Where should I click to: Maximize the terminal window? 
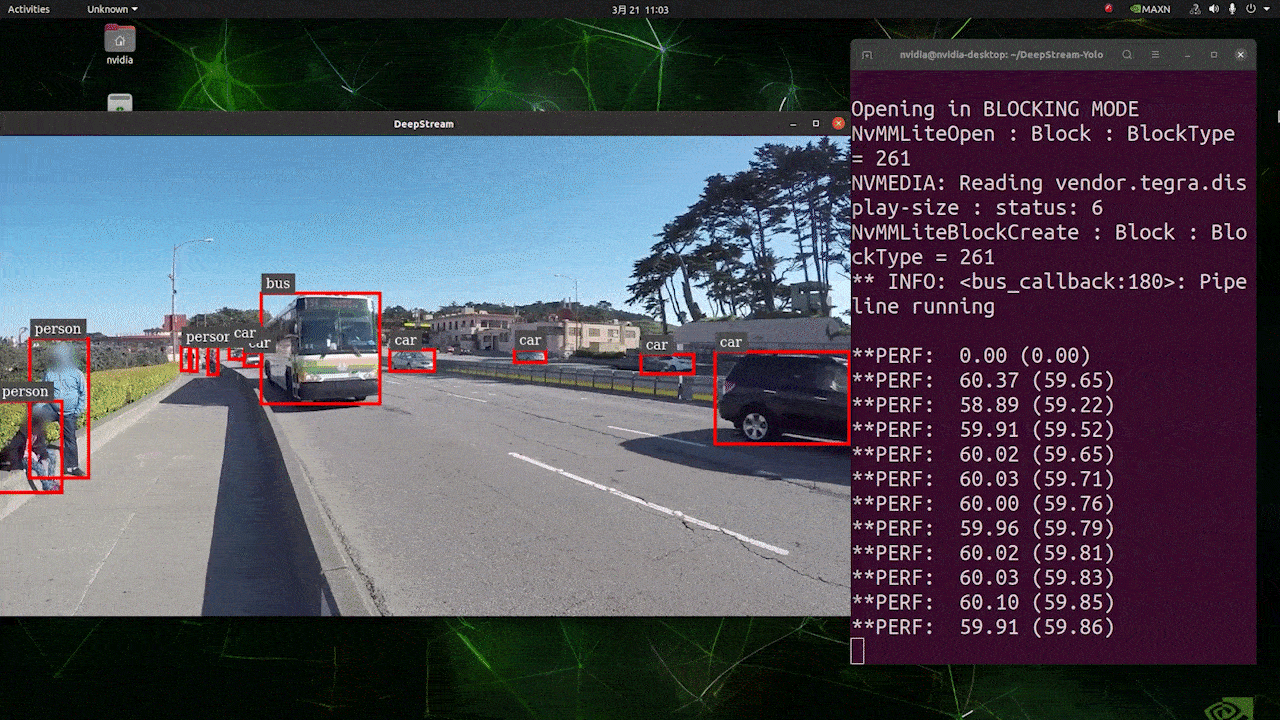pos(1214,55)
